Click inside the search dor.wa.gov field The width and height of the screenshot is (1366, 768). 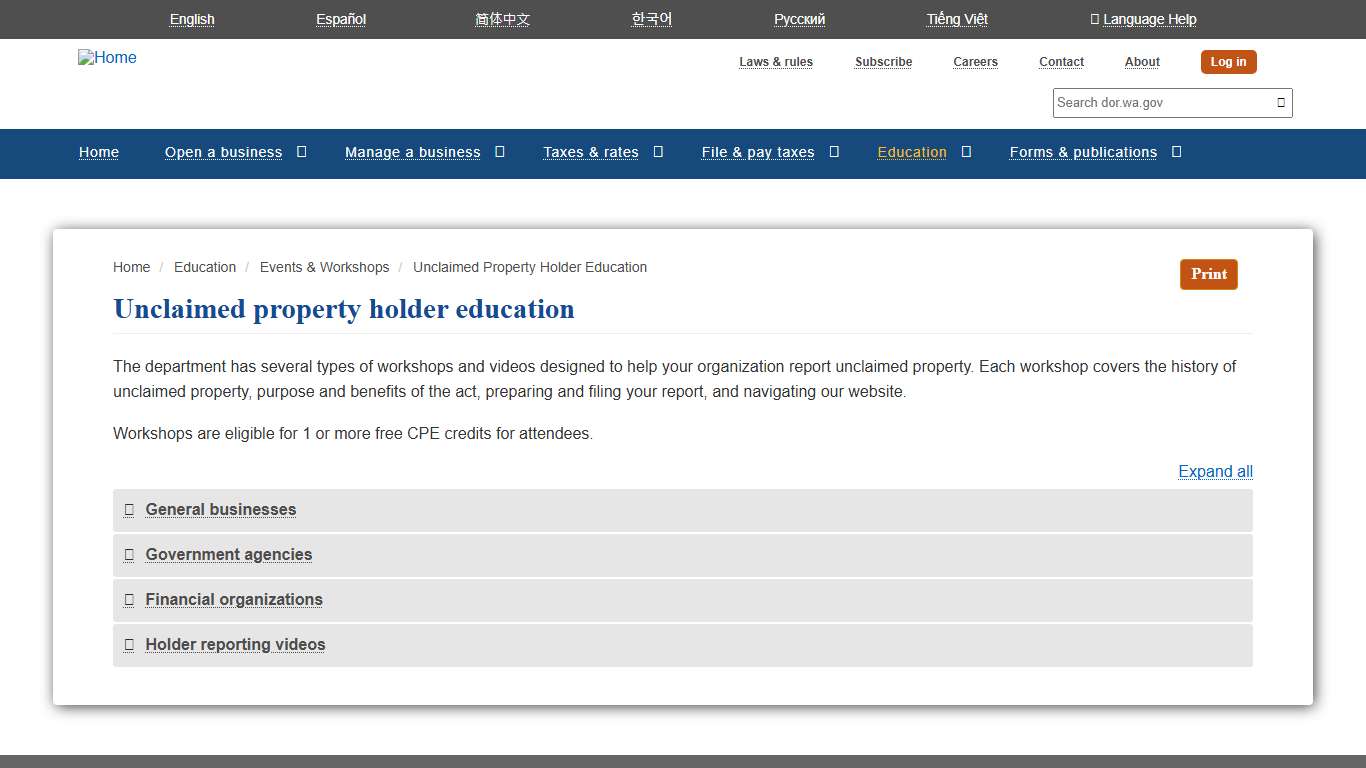click(x=1150, y=102)
